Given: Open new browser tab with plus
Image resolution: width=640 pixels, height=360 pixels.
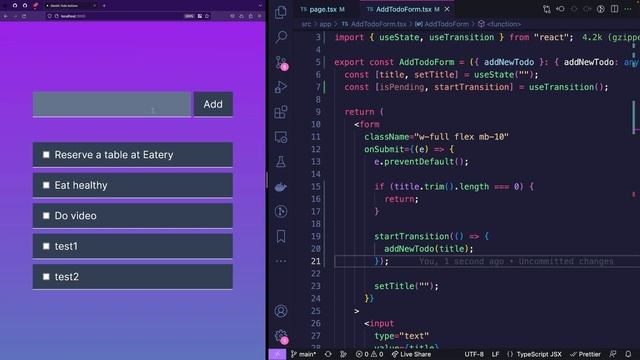Looking at the screenshot, I should 104,6.
